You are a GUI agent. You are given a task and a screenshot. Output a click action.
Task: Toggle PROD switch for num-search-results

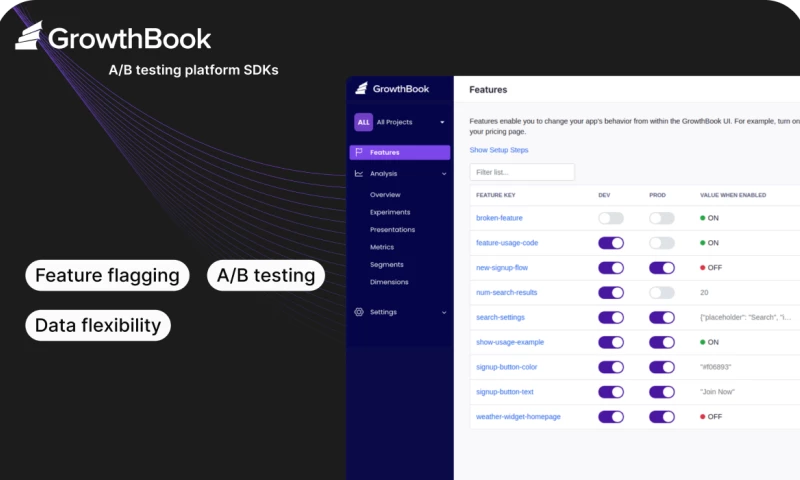[662, 293]
